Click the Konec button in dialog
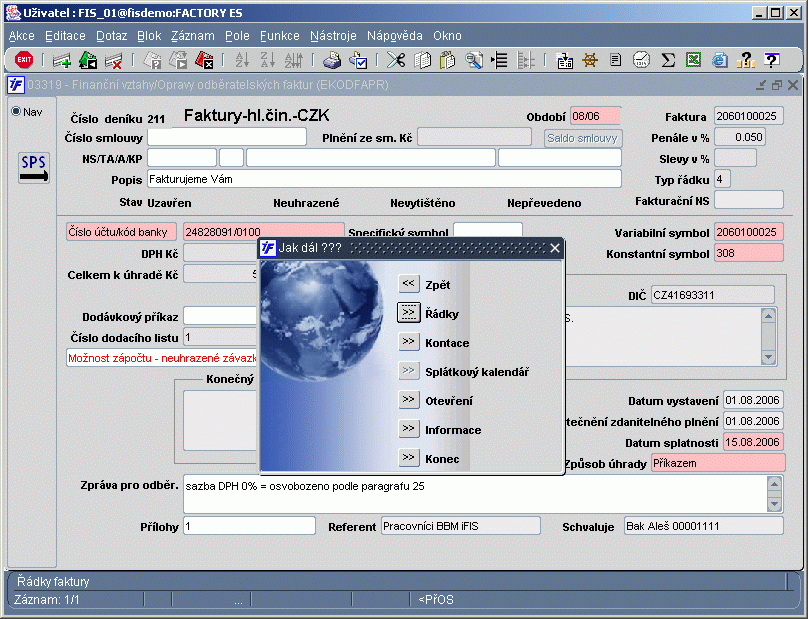 coord(409,458)
